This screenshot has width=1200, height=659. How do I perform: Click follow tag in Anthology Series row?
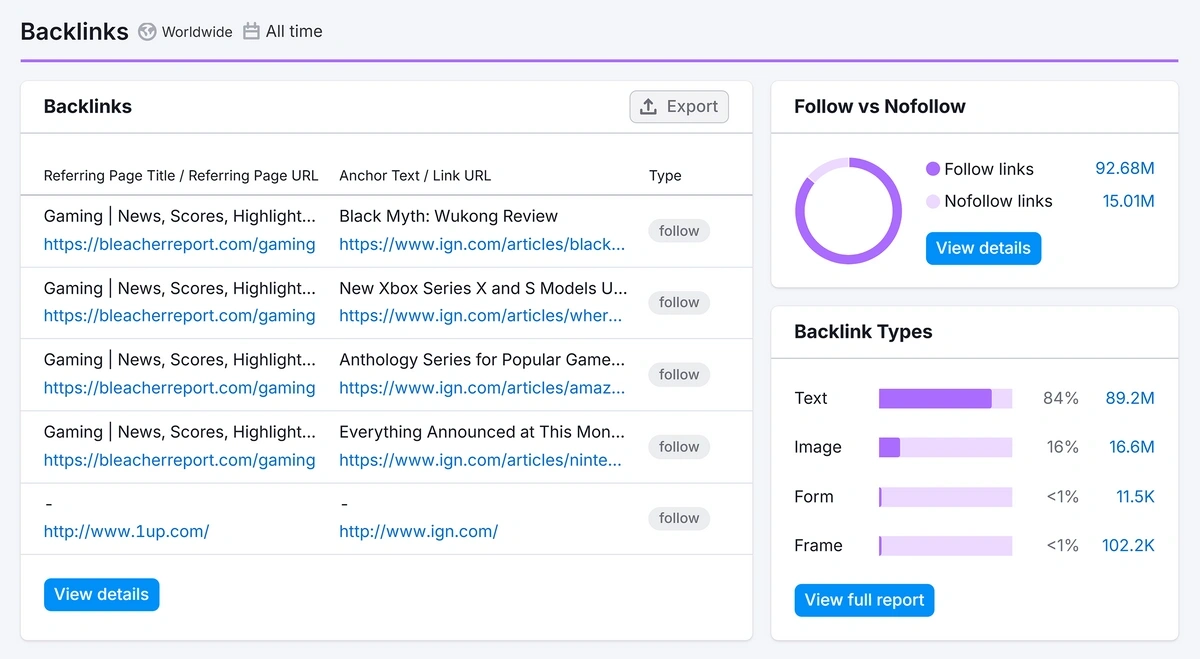679,375
